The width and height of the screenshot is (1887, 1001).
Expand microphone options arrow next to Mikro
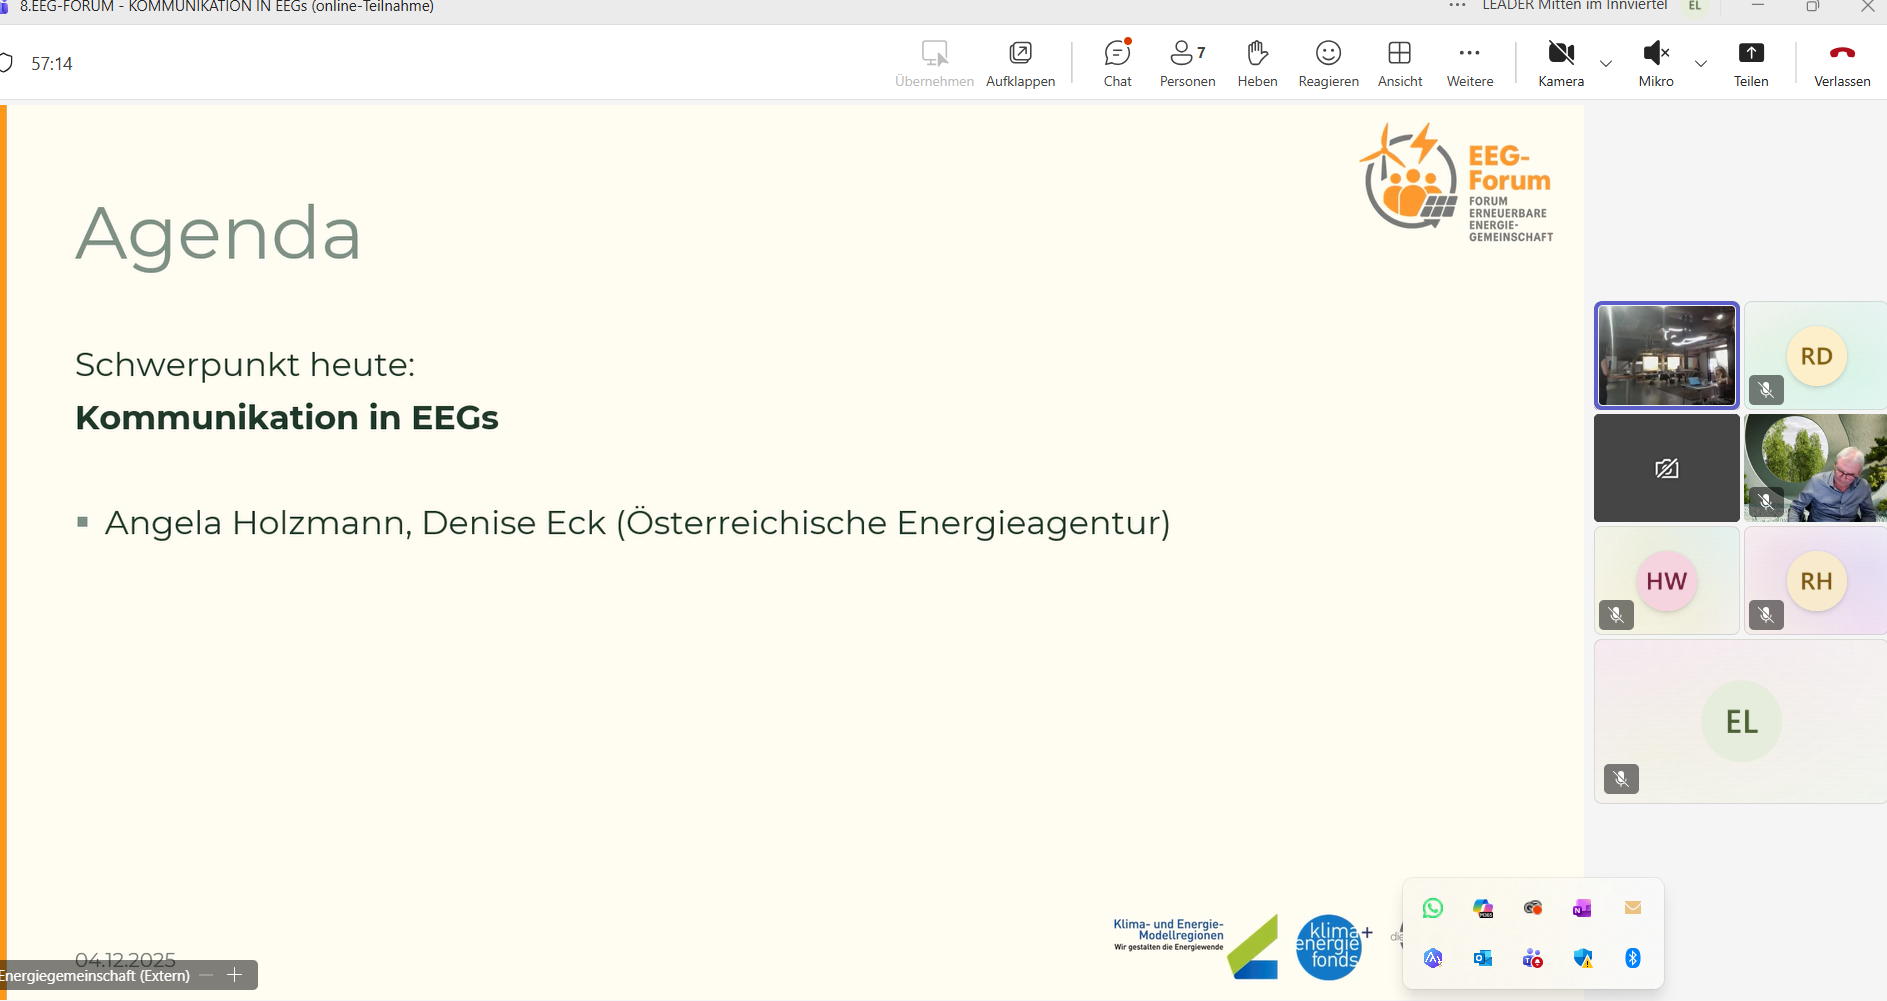click(1701, 64)
